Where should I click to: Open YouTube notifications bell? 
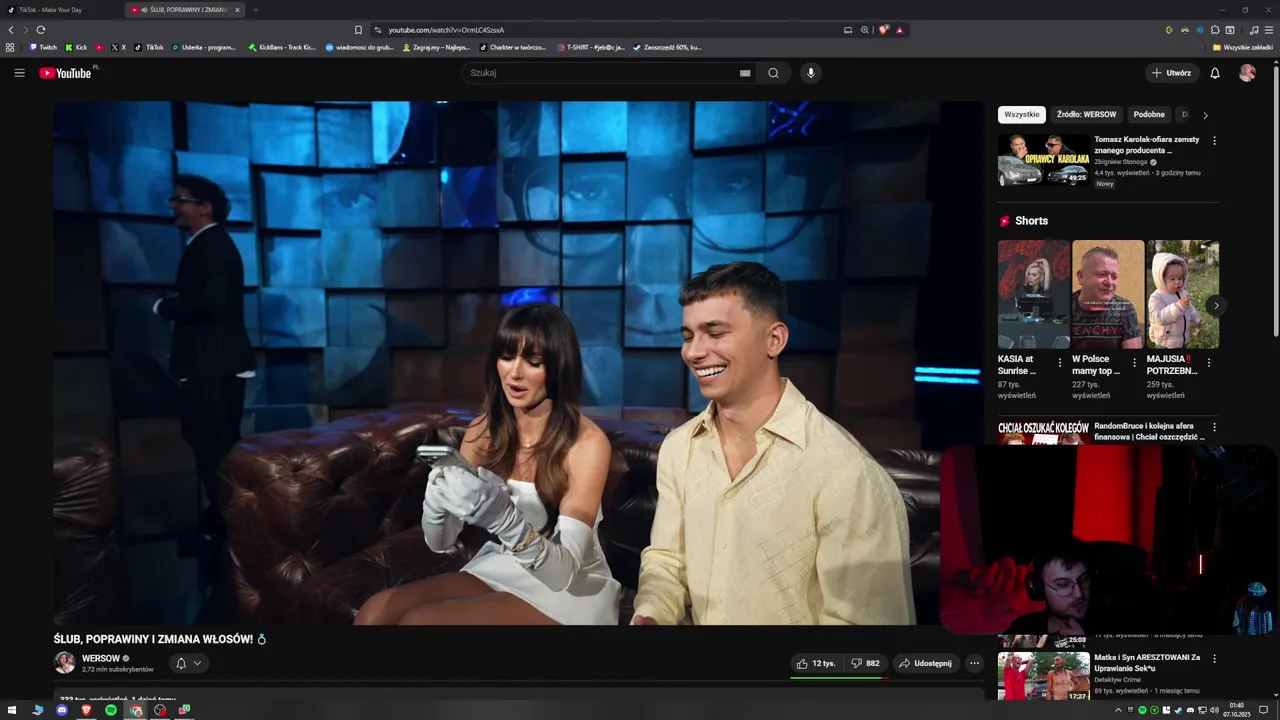click(x=1215, y=73)
